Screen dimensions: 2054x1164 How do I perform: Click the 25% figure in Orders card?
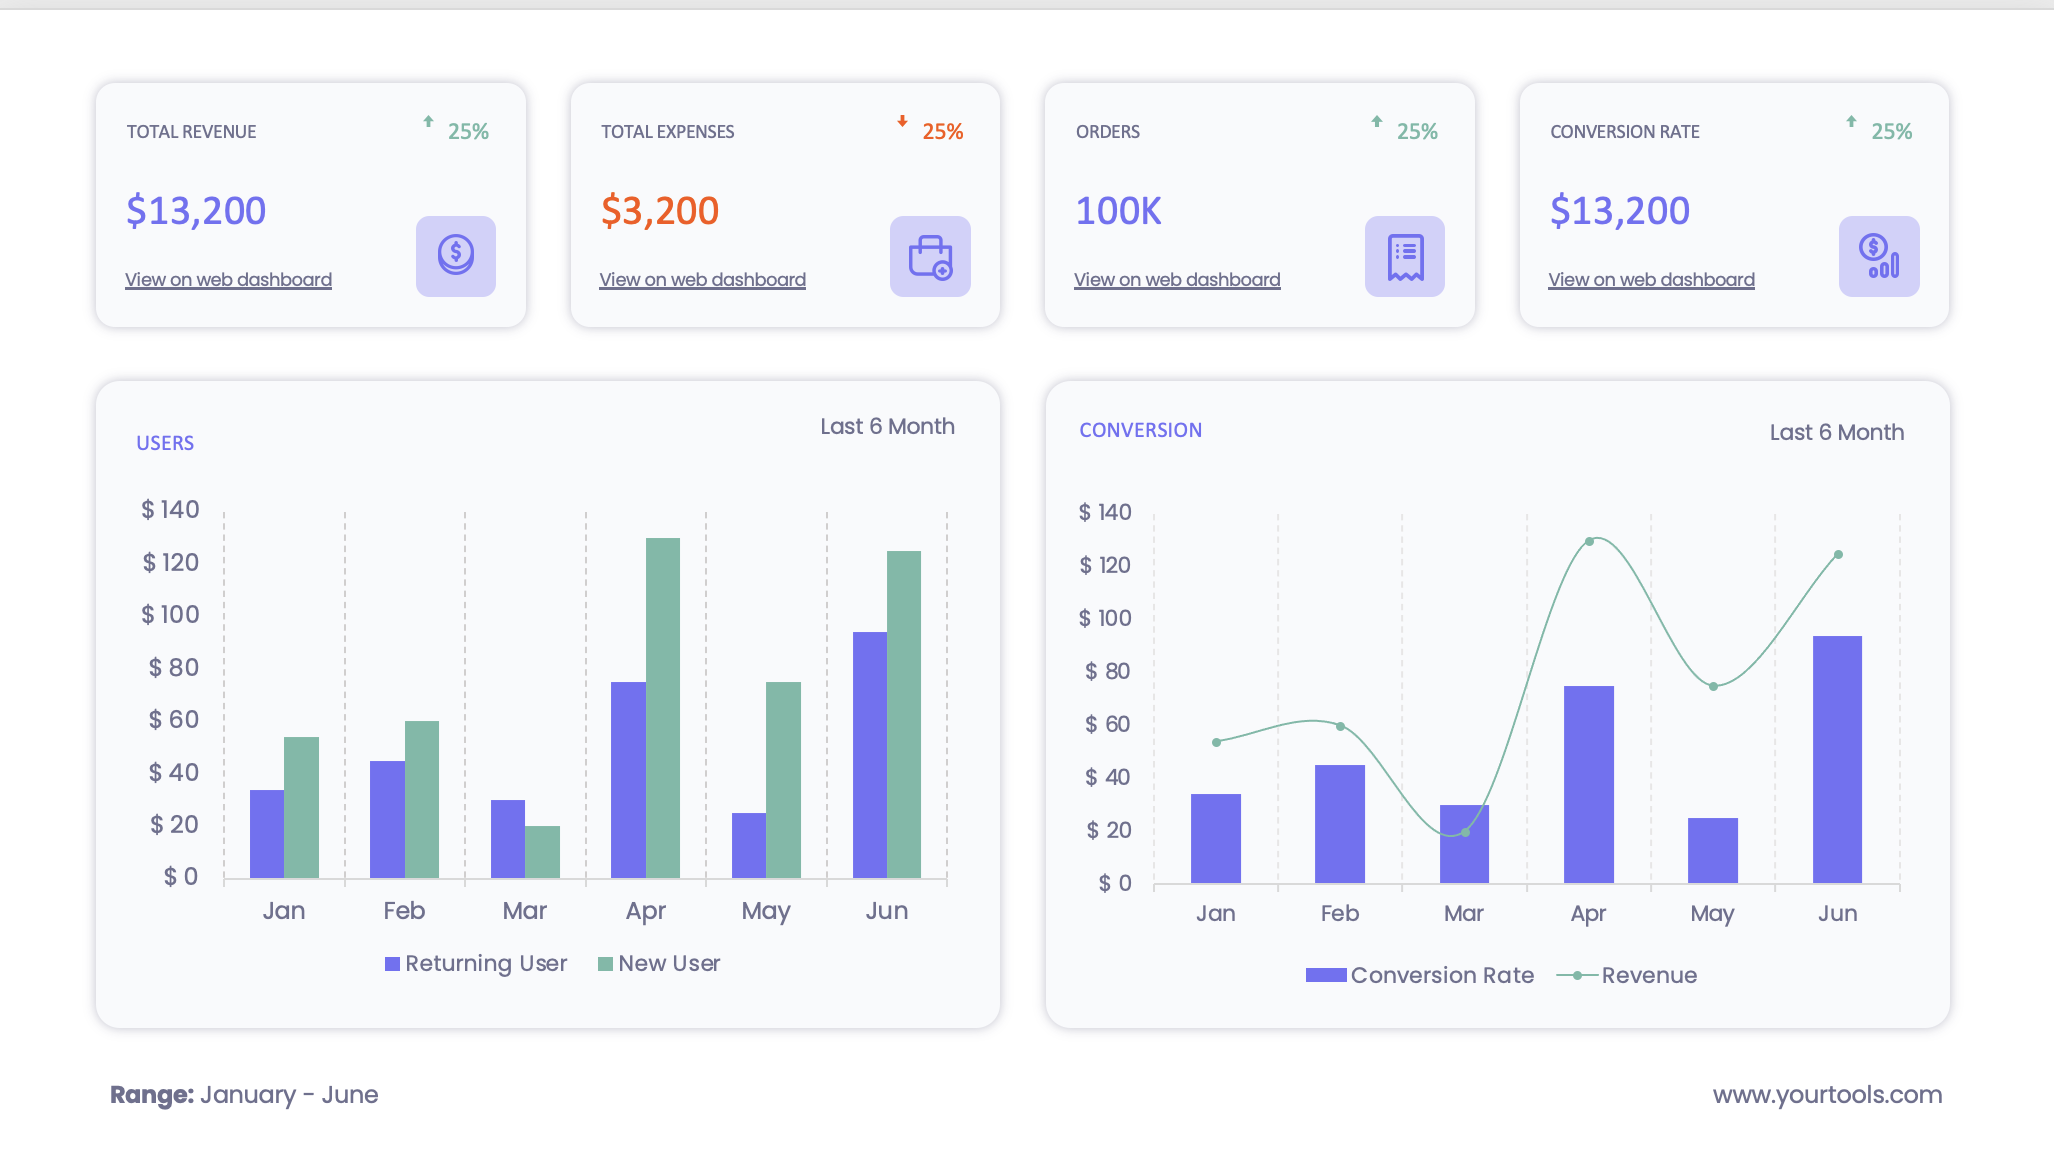pos(1417,132)
